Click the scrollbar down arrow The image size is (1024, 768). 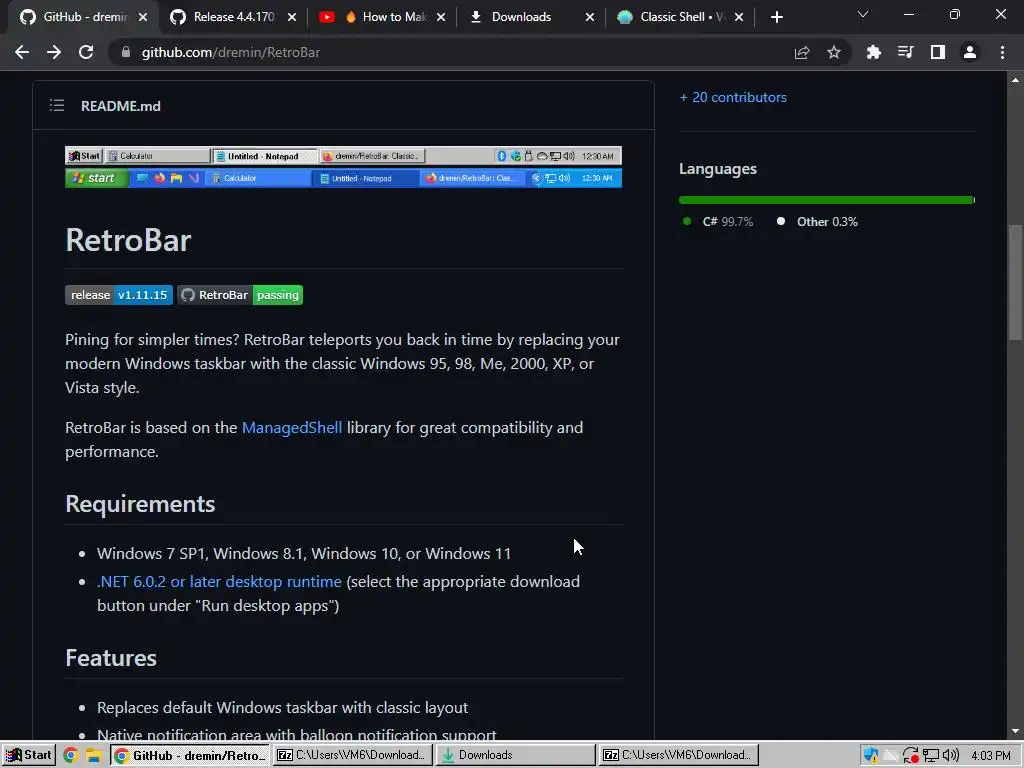(1015, 731)
